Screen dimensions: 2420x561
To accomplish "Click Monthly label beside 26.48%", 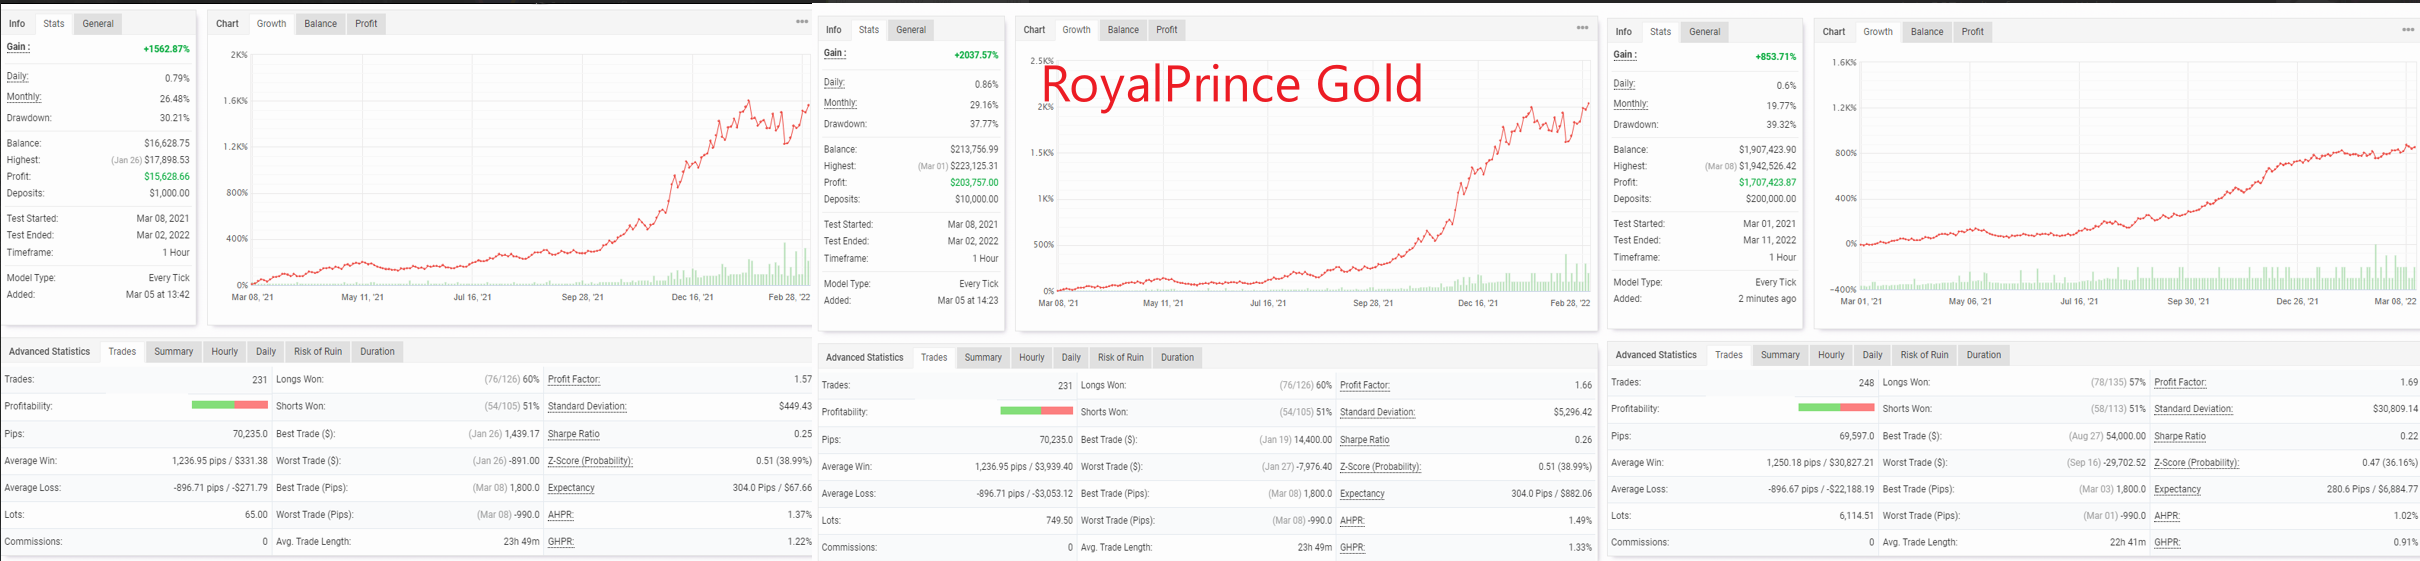I will 24,97.
